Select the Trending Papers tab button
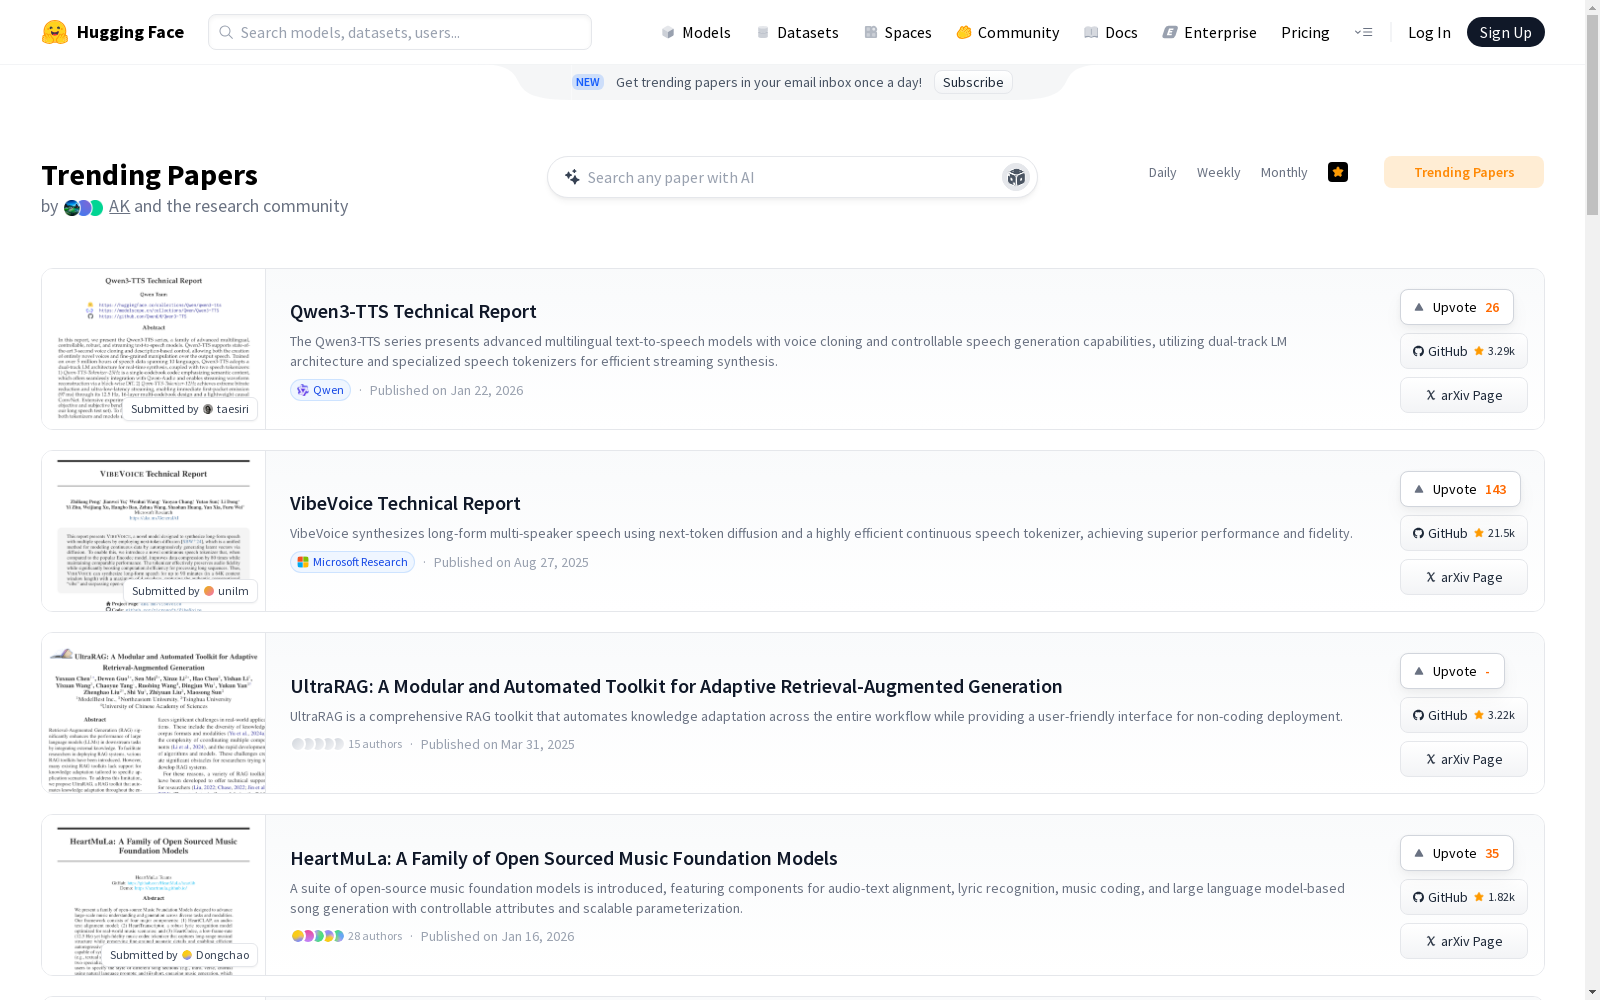Screen dimensions: 1600x1000 [1464, 172]
